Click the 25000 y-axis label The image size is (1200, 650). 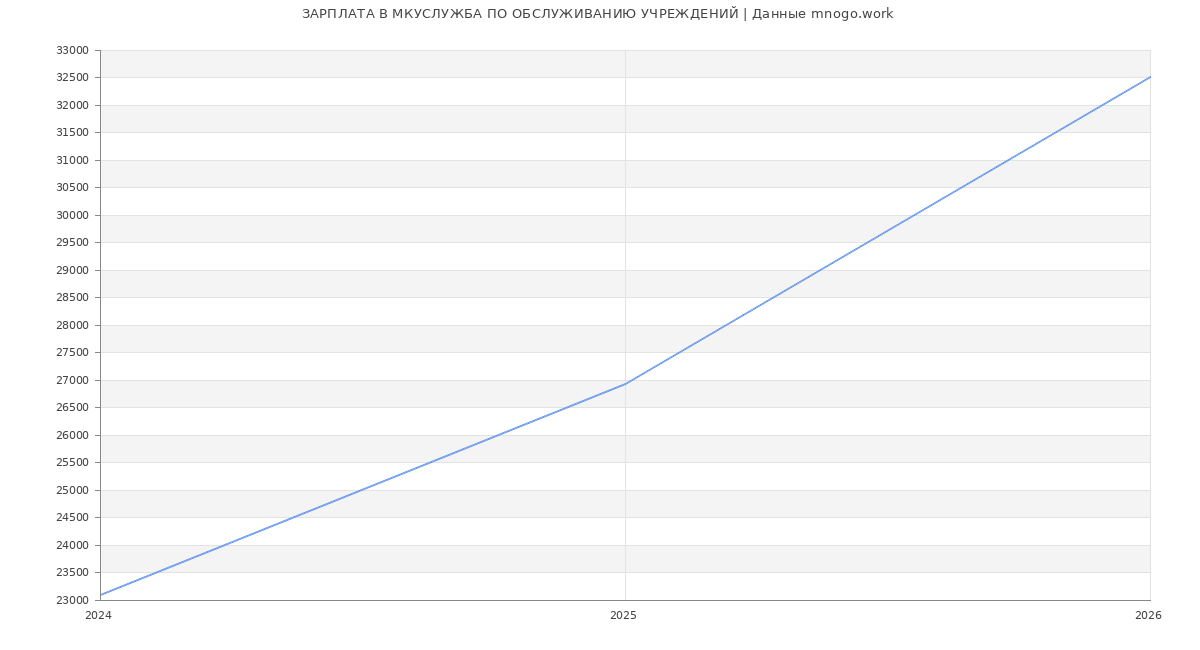[x=72, y=490]
